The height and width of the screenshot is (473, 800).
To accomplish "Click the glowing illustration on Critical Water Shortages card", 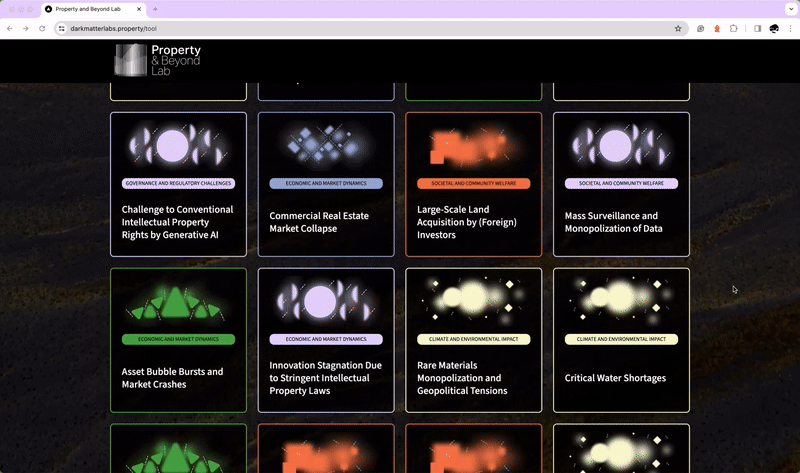I will 621,300.
